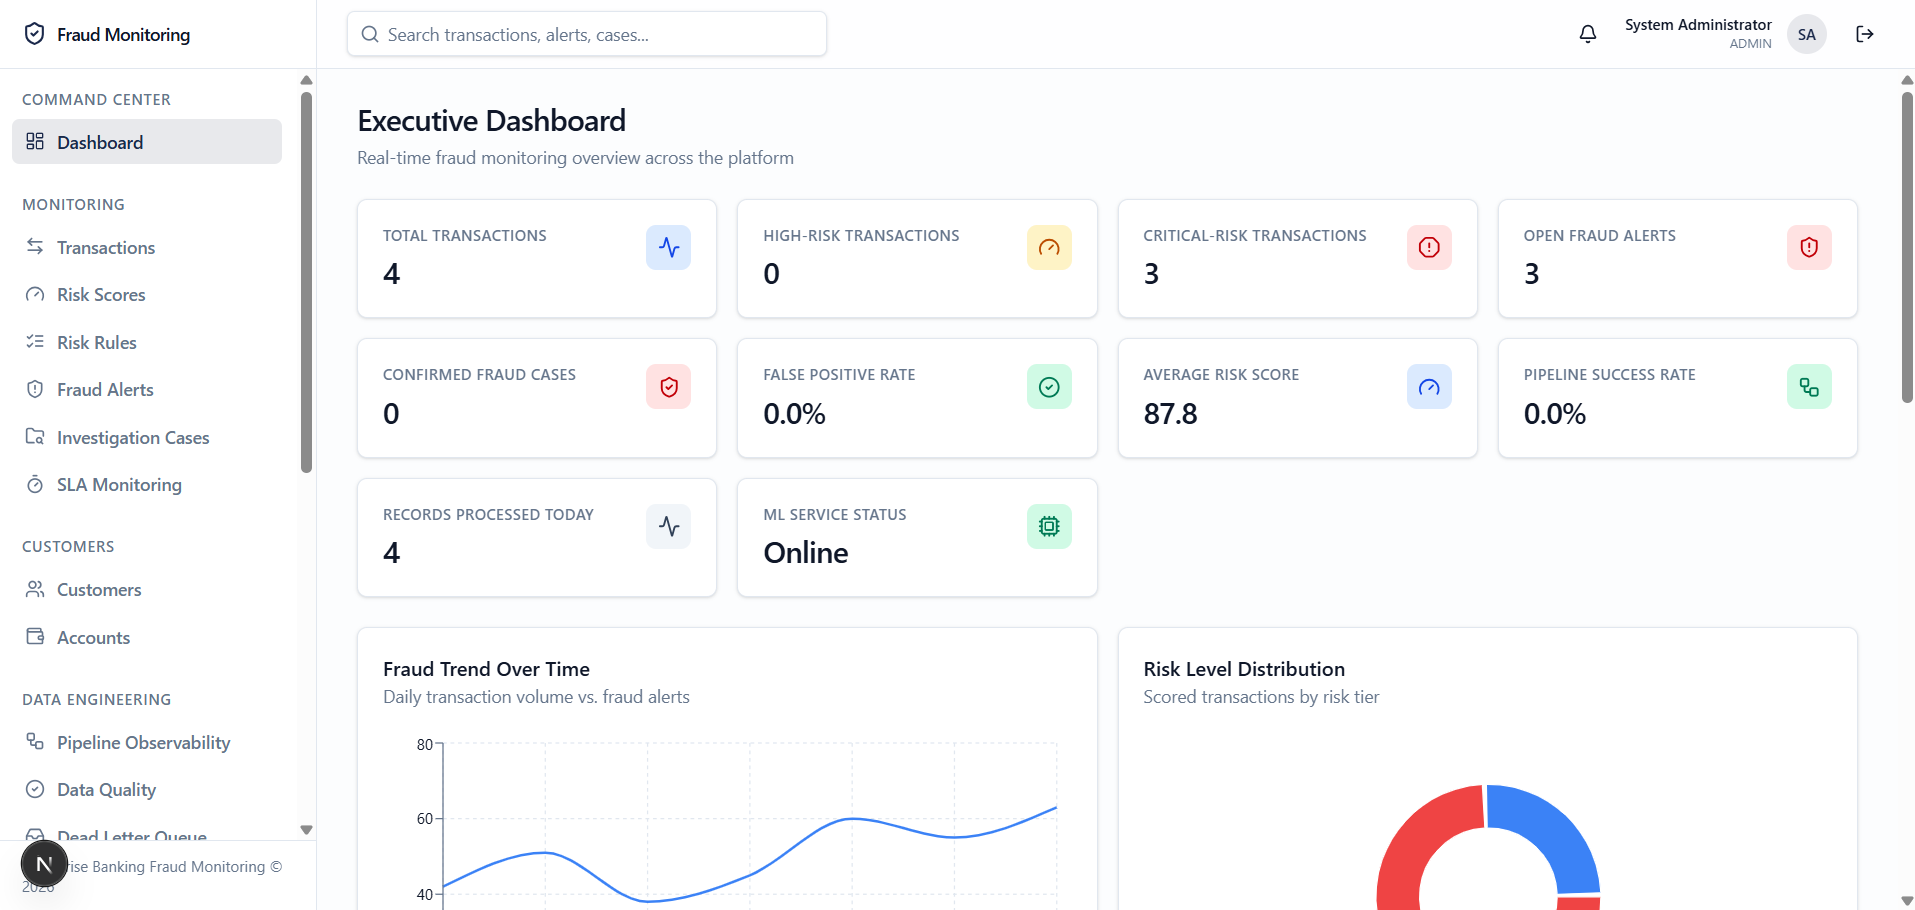Screen dimensions: 1915x910
Task: Click the Pipeline Observability workflow icon
Action: pos(35,741)
